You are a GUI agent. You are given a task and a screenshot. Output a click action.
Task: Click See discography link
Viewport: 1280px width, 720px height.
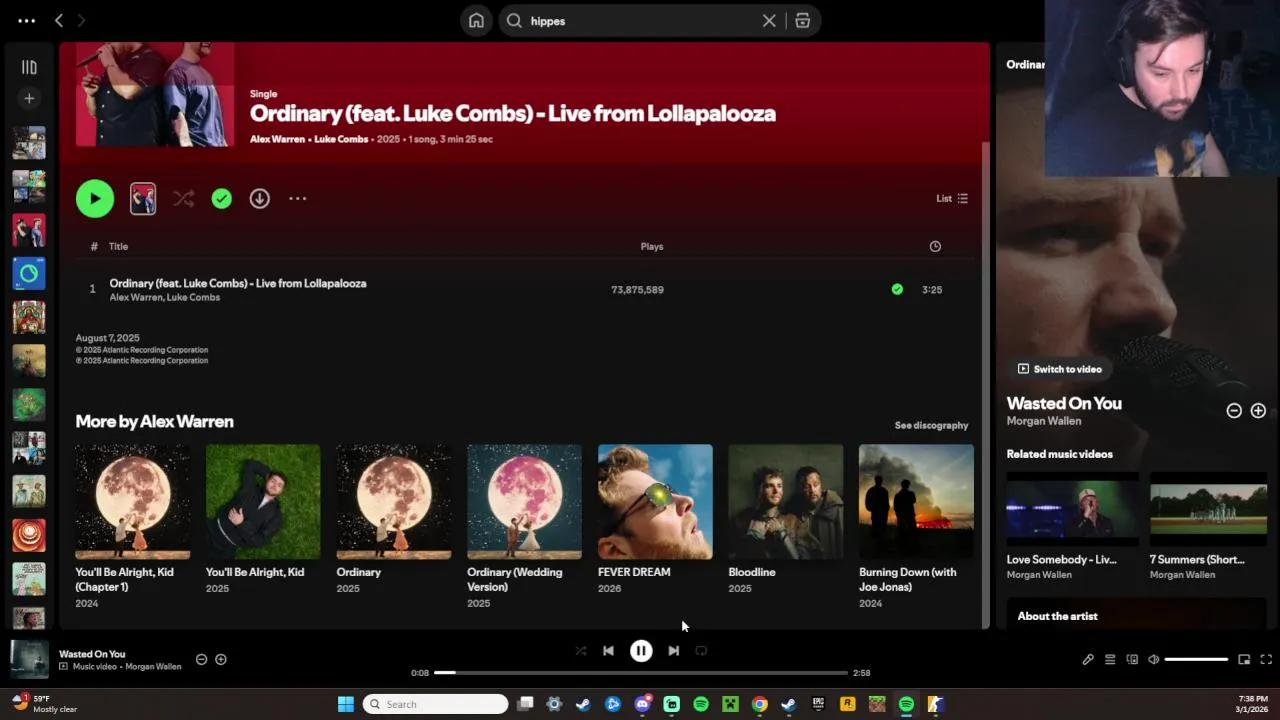pyautogui.click(x=931, y=425)
